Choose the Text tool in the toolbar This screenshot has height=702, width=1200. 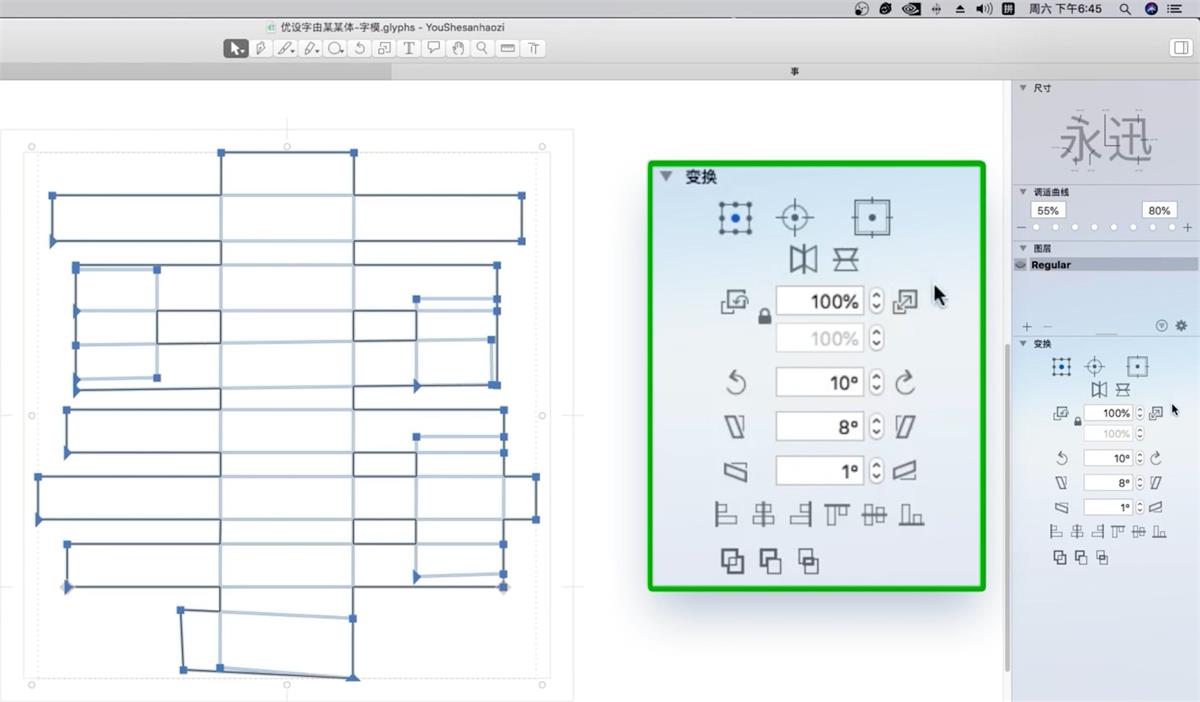coord(409,48)
